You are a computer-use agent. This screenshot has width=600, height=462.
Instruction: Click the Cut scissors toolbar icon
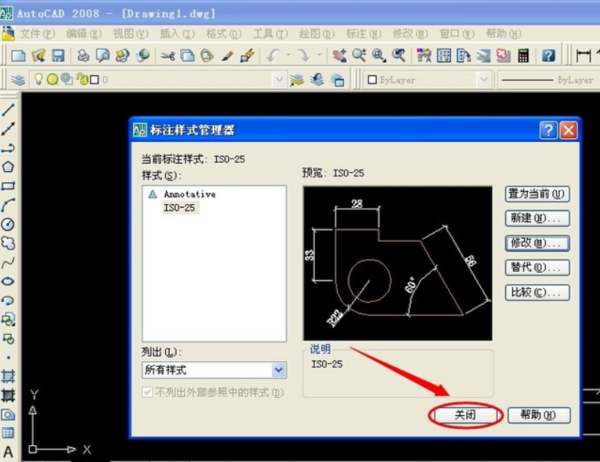168,56
